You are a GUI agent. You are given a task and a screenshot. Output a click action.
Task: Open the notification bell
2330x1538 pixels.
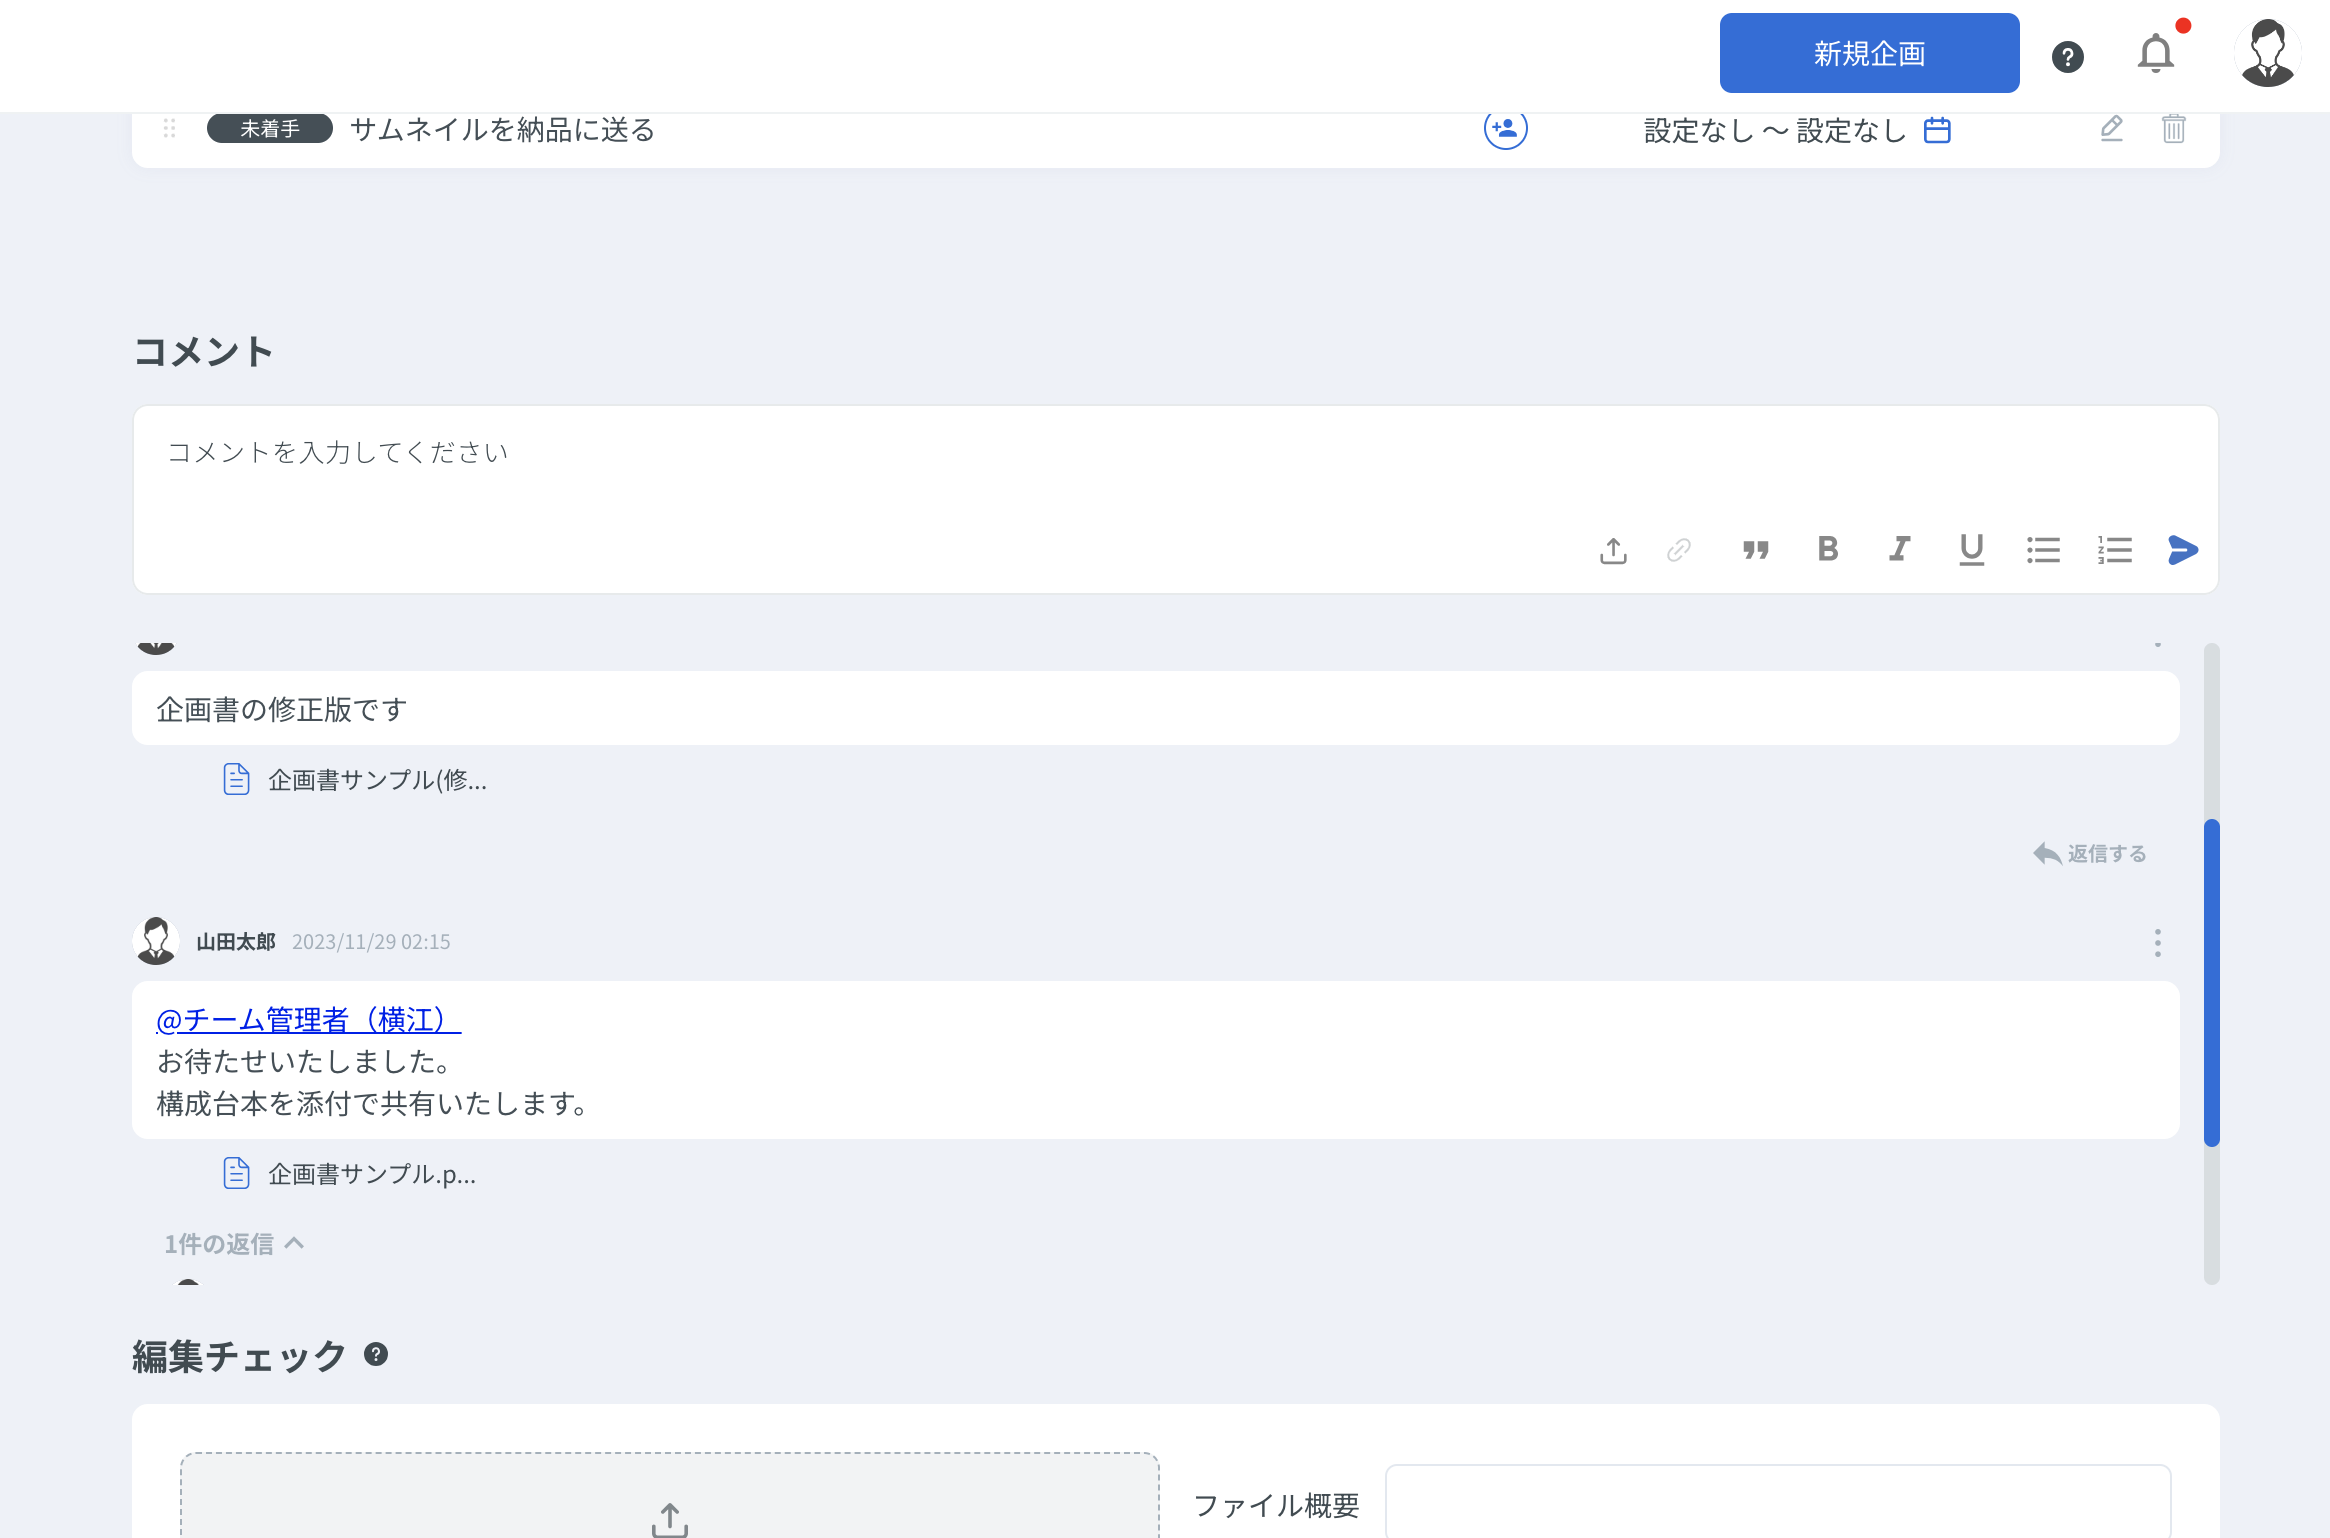pos(2156,53)
